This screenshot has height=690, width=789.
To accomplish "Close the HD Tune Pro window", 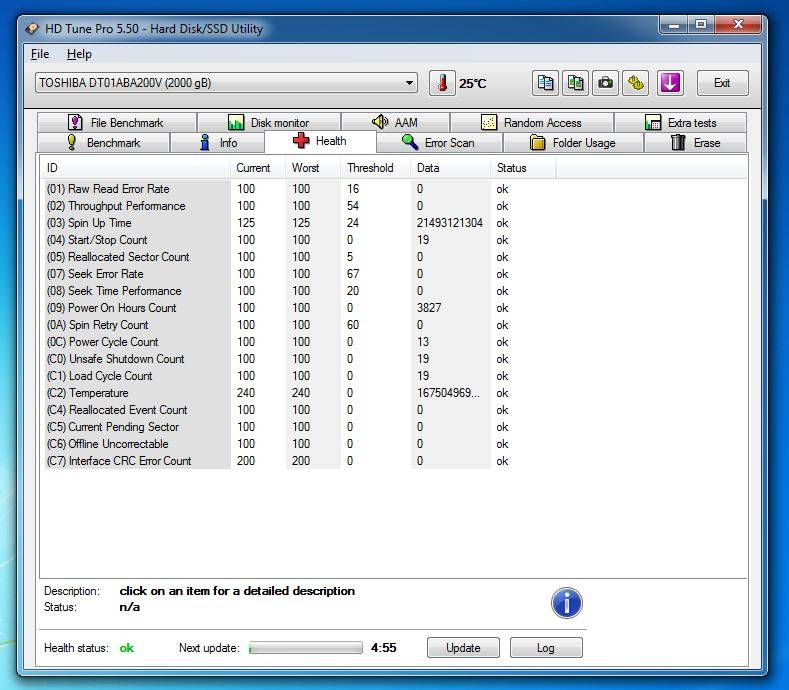I will click(738, 25).
